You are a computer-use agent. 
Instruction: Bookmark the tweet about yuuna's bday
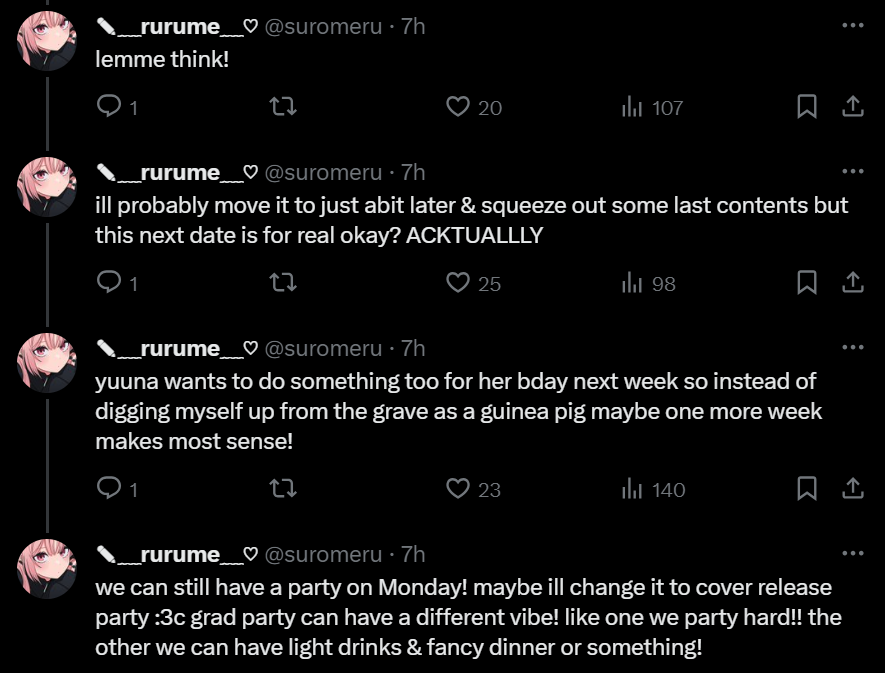point(807,489)
